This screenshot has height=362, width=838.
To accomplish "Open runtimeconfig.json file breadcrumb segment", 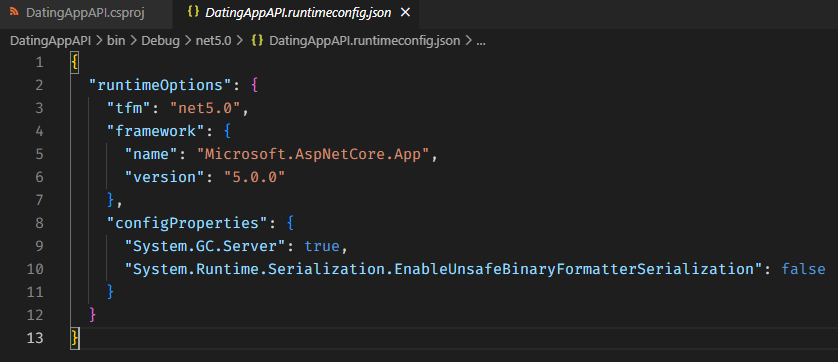I will [x=364, y=41].
